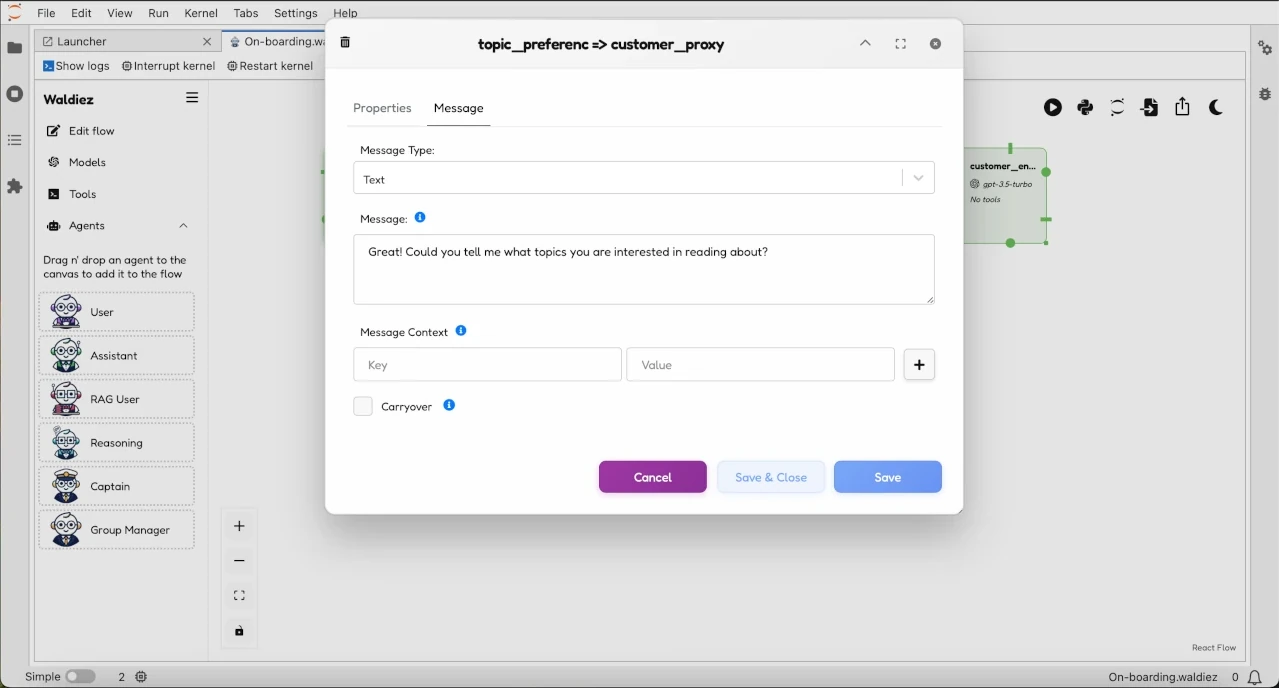Click the message context Key field

click(x=487, y=365)
